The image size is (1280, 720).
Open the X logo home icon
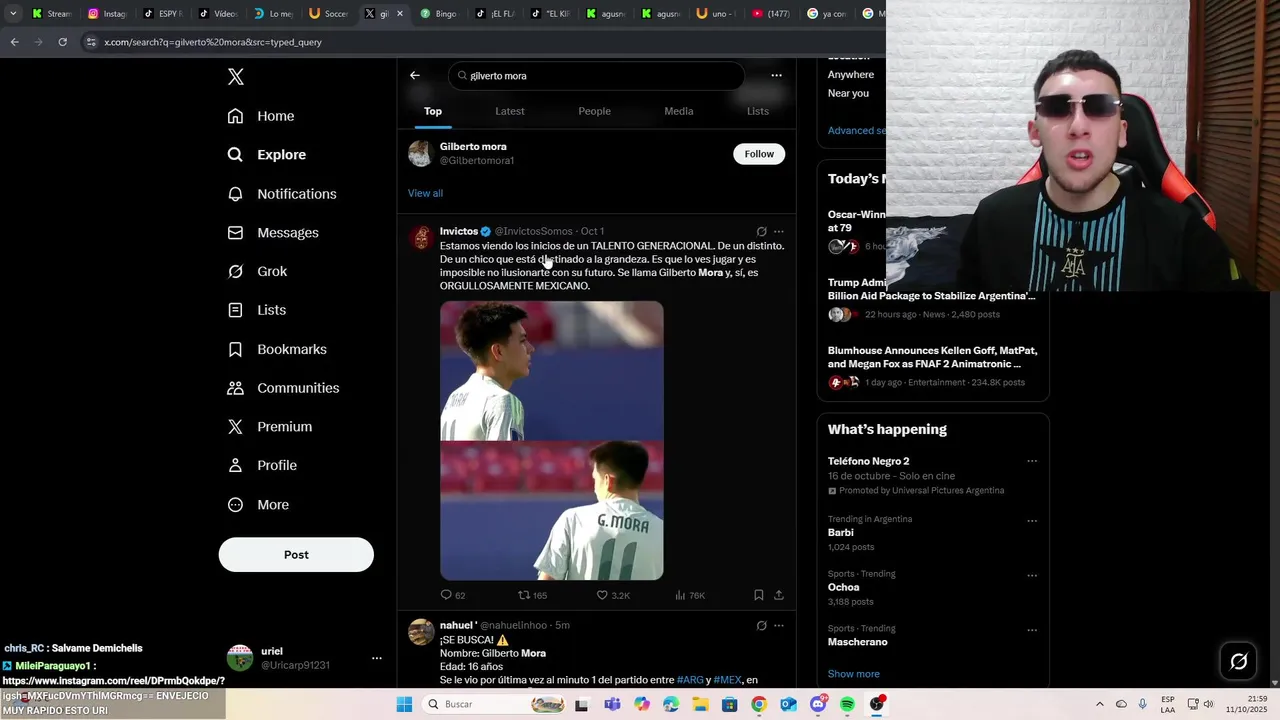[236, 77]
